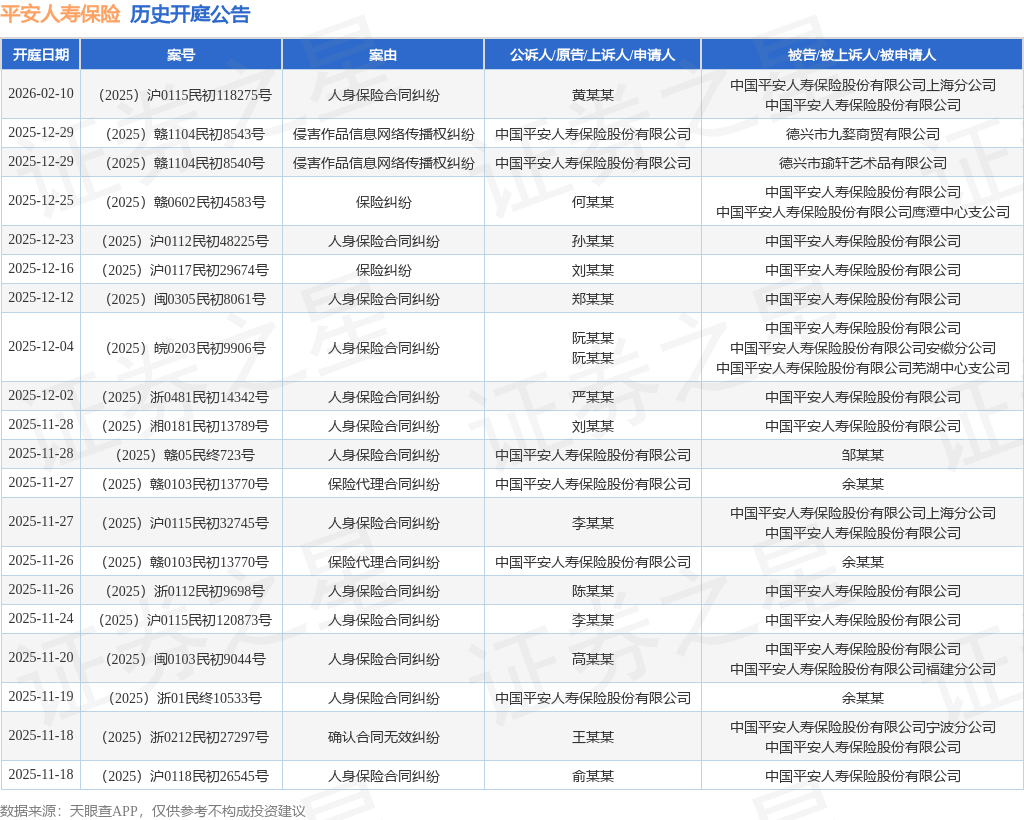1024x820 pixels.
Task: Select date 2026-02-10
Action: tap(40, 93)
